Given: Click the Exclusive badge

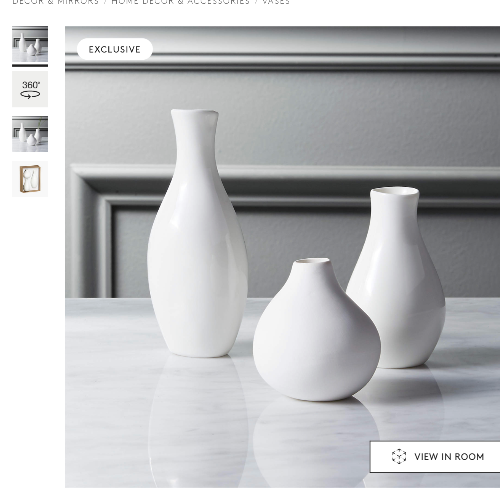Looking at the screenshot, I should coord(115,49).
